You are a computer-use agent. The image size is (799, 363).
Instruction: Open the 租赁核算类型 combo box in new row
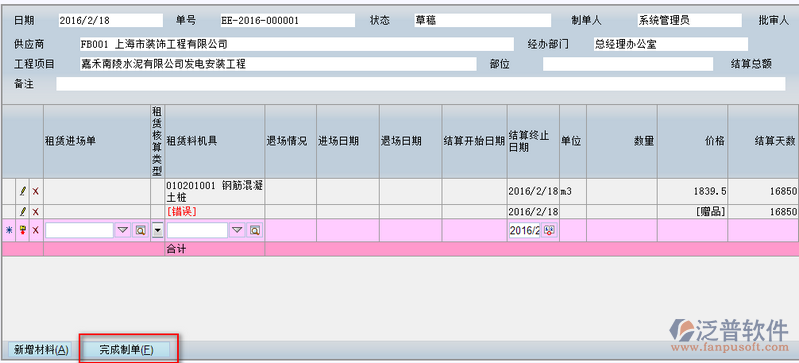coord(157,230)
